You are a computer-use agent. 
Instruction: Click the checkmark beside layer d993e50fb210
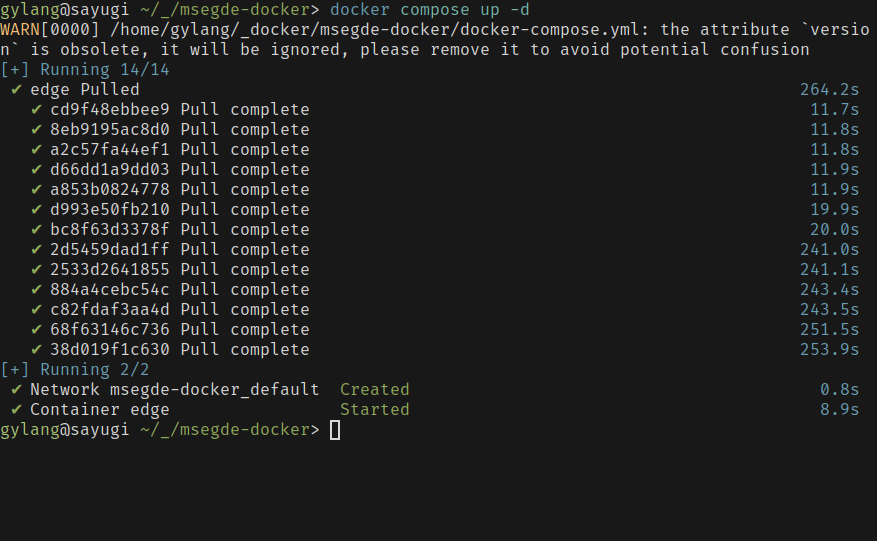(36, 210)
